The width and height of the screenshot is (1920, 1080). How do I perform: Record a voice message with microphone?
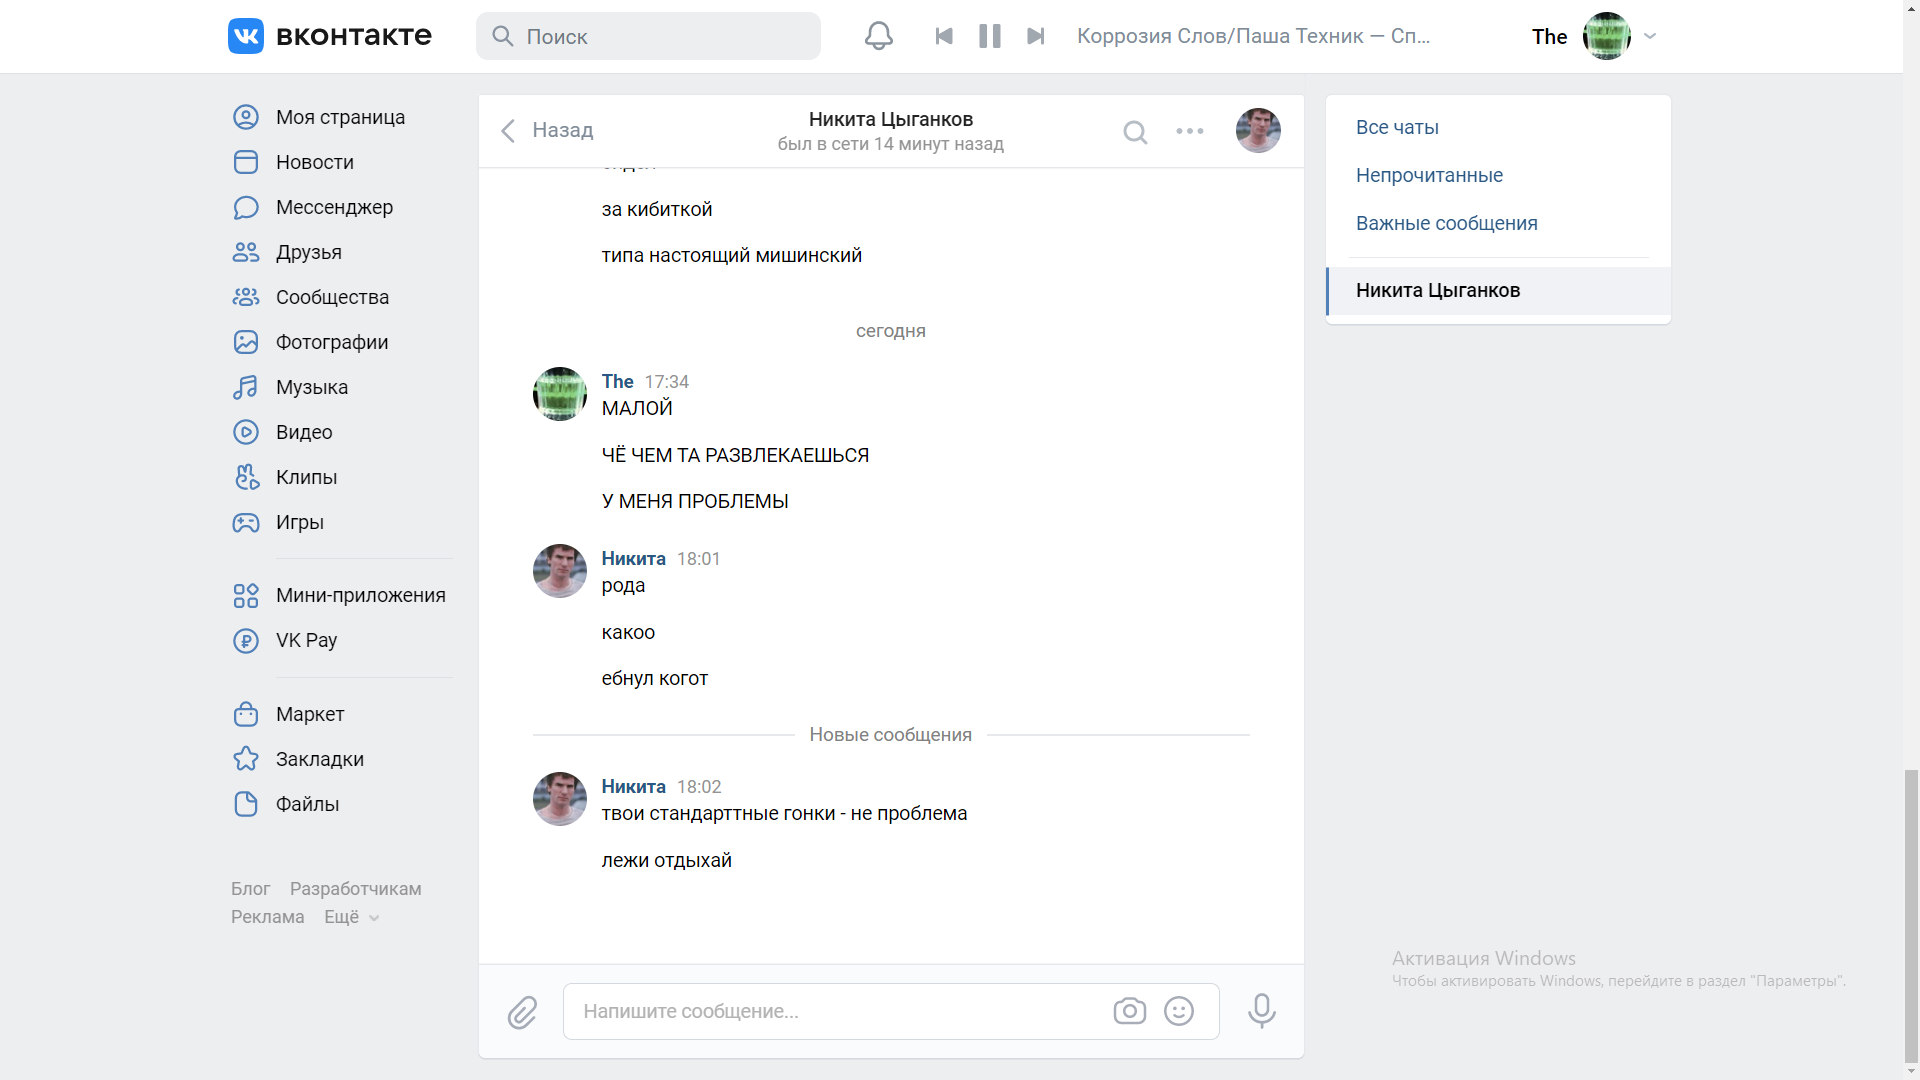pyautogui.click(x=1261, y=1011)
